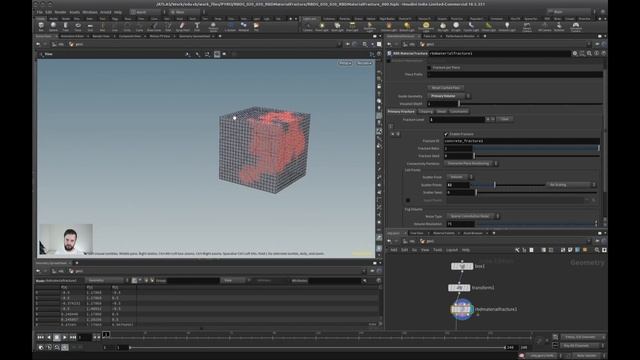Open the Connectivity Partition dropdown
The image size is (640, 360).
[471, 163]
